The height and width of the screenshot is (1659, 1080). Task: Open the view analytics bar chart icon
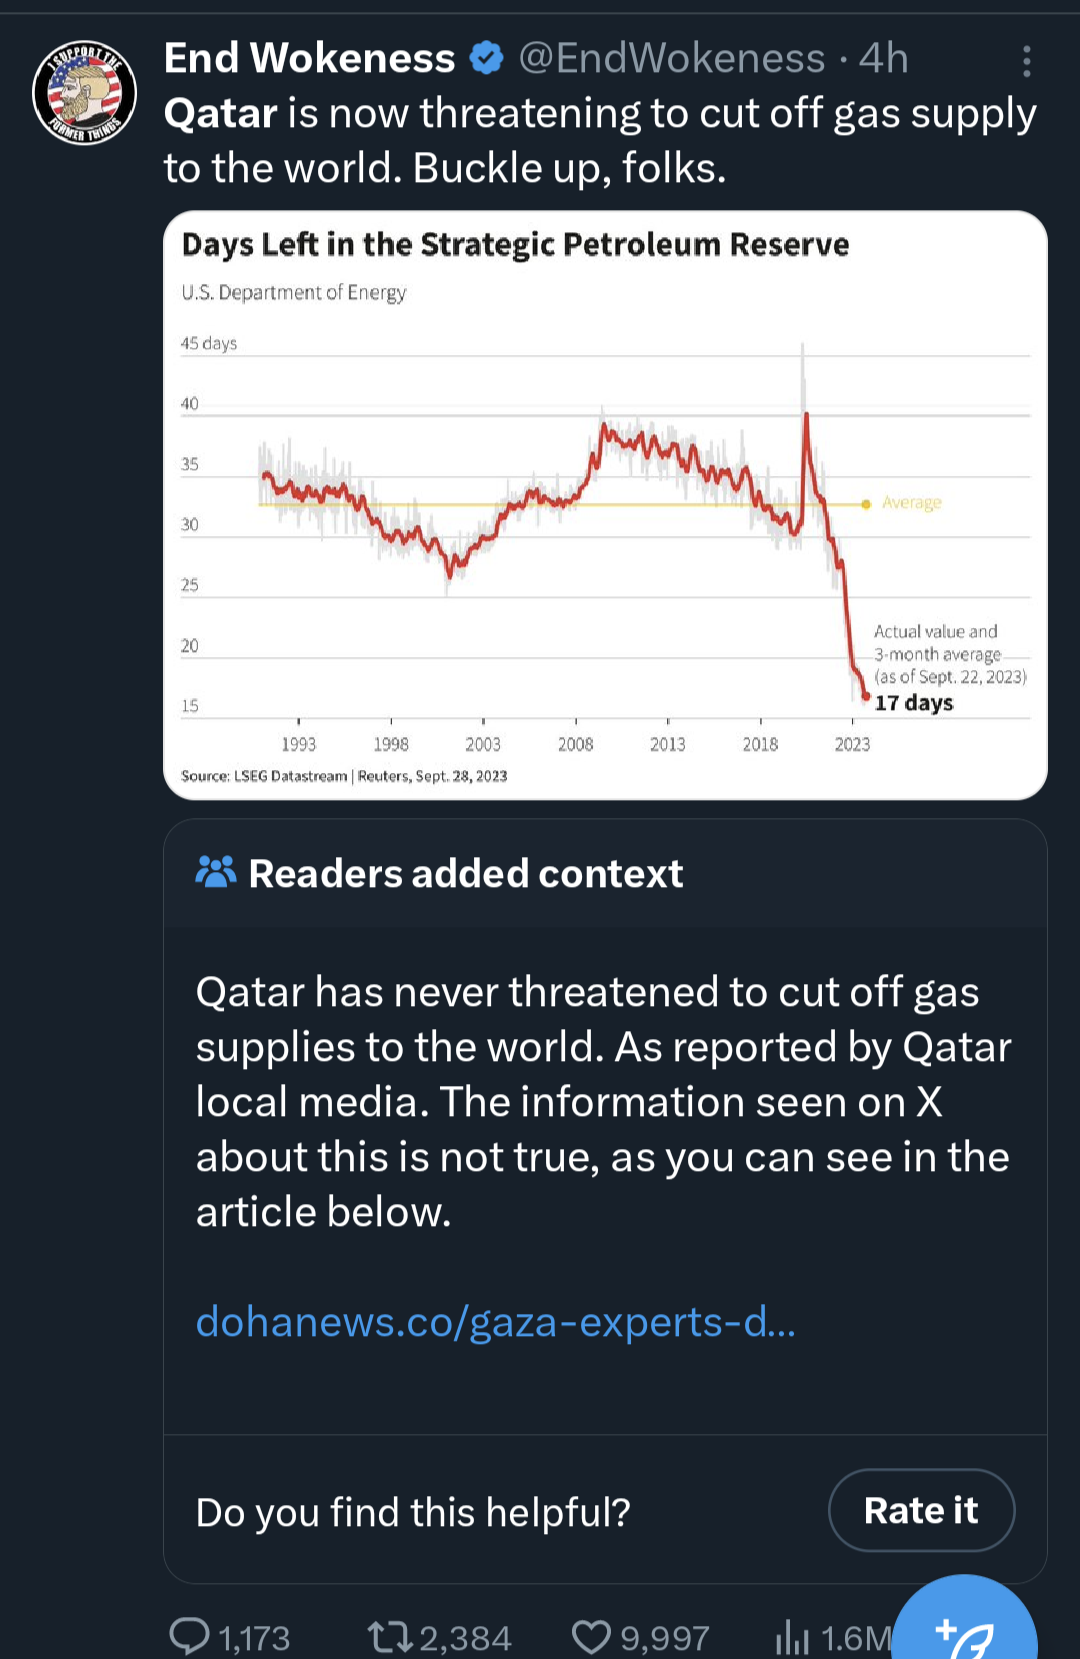[x=792, y=1637]
